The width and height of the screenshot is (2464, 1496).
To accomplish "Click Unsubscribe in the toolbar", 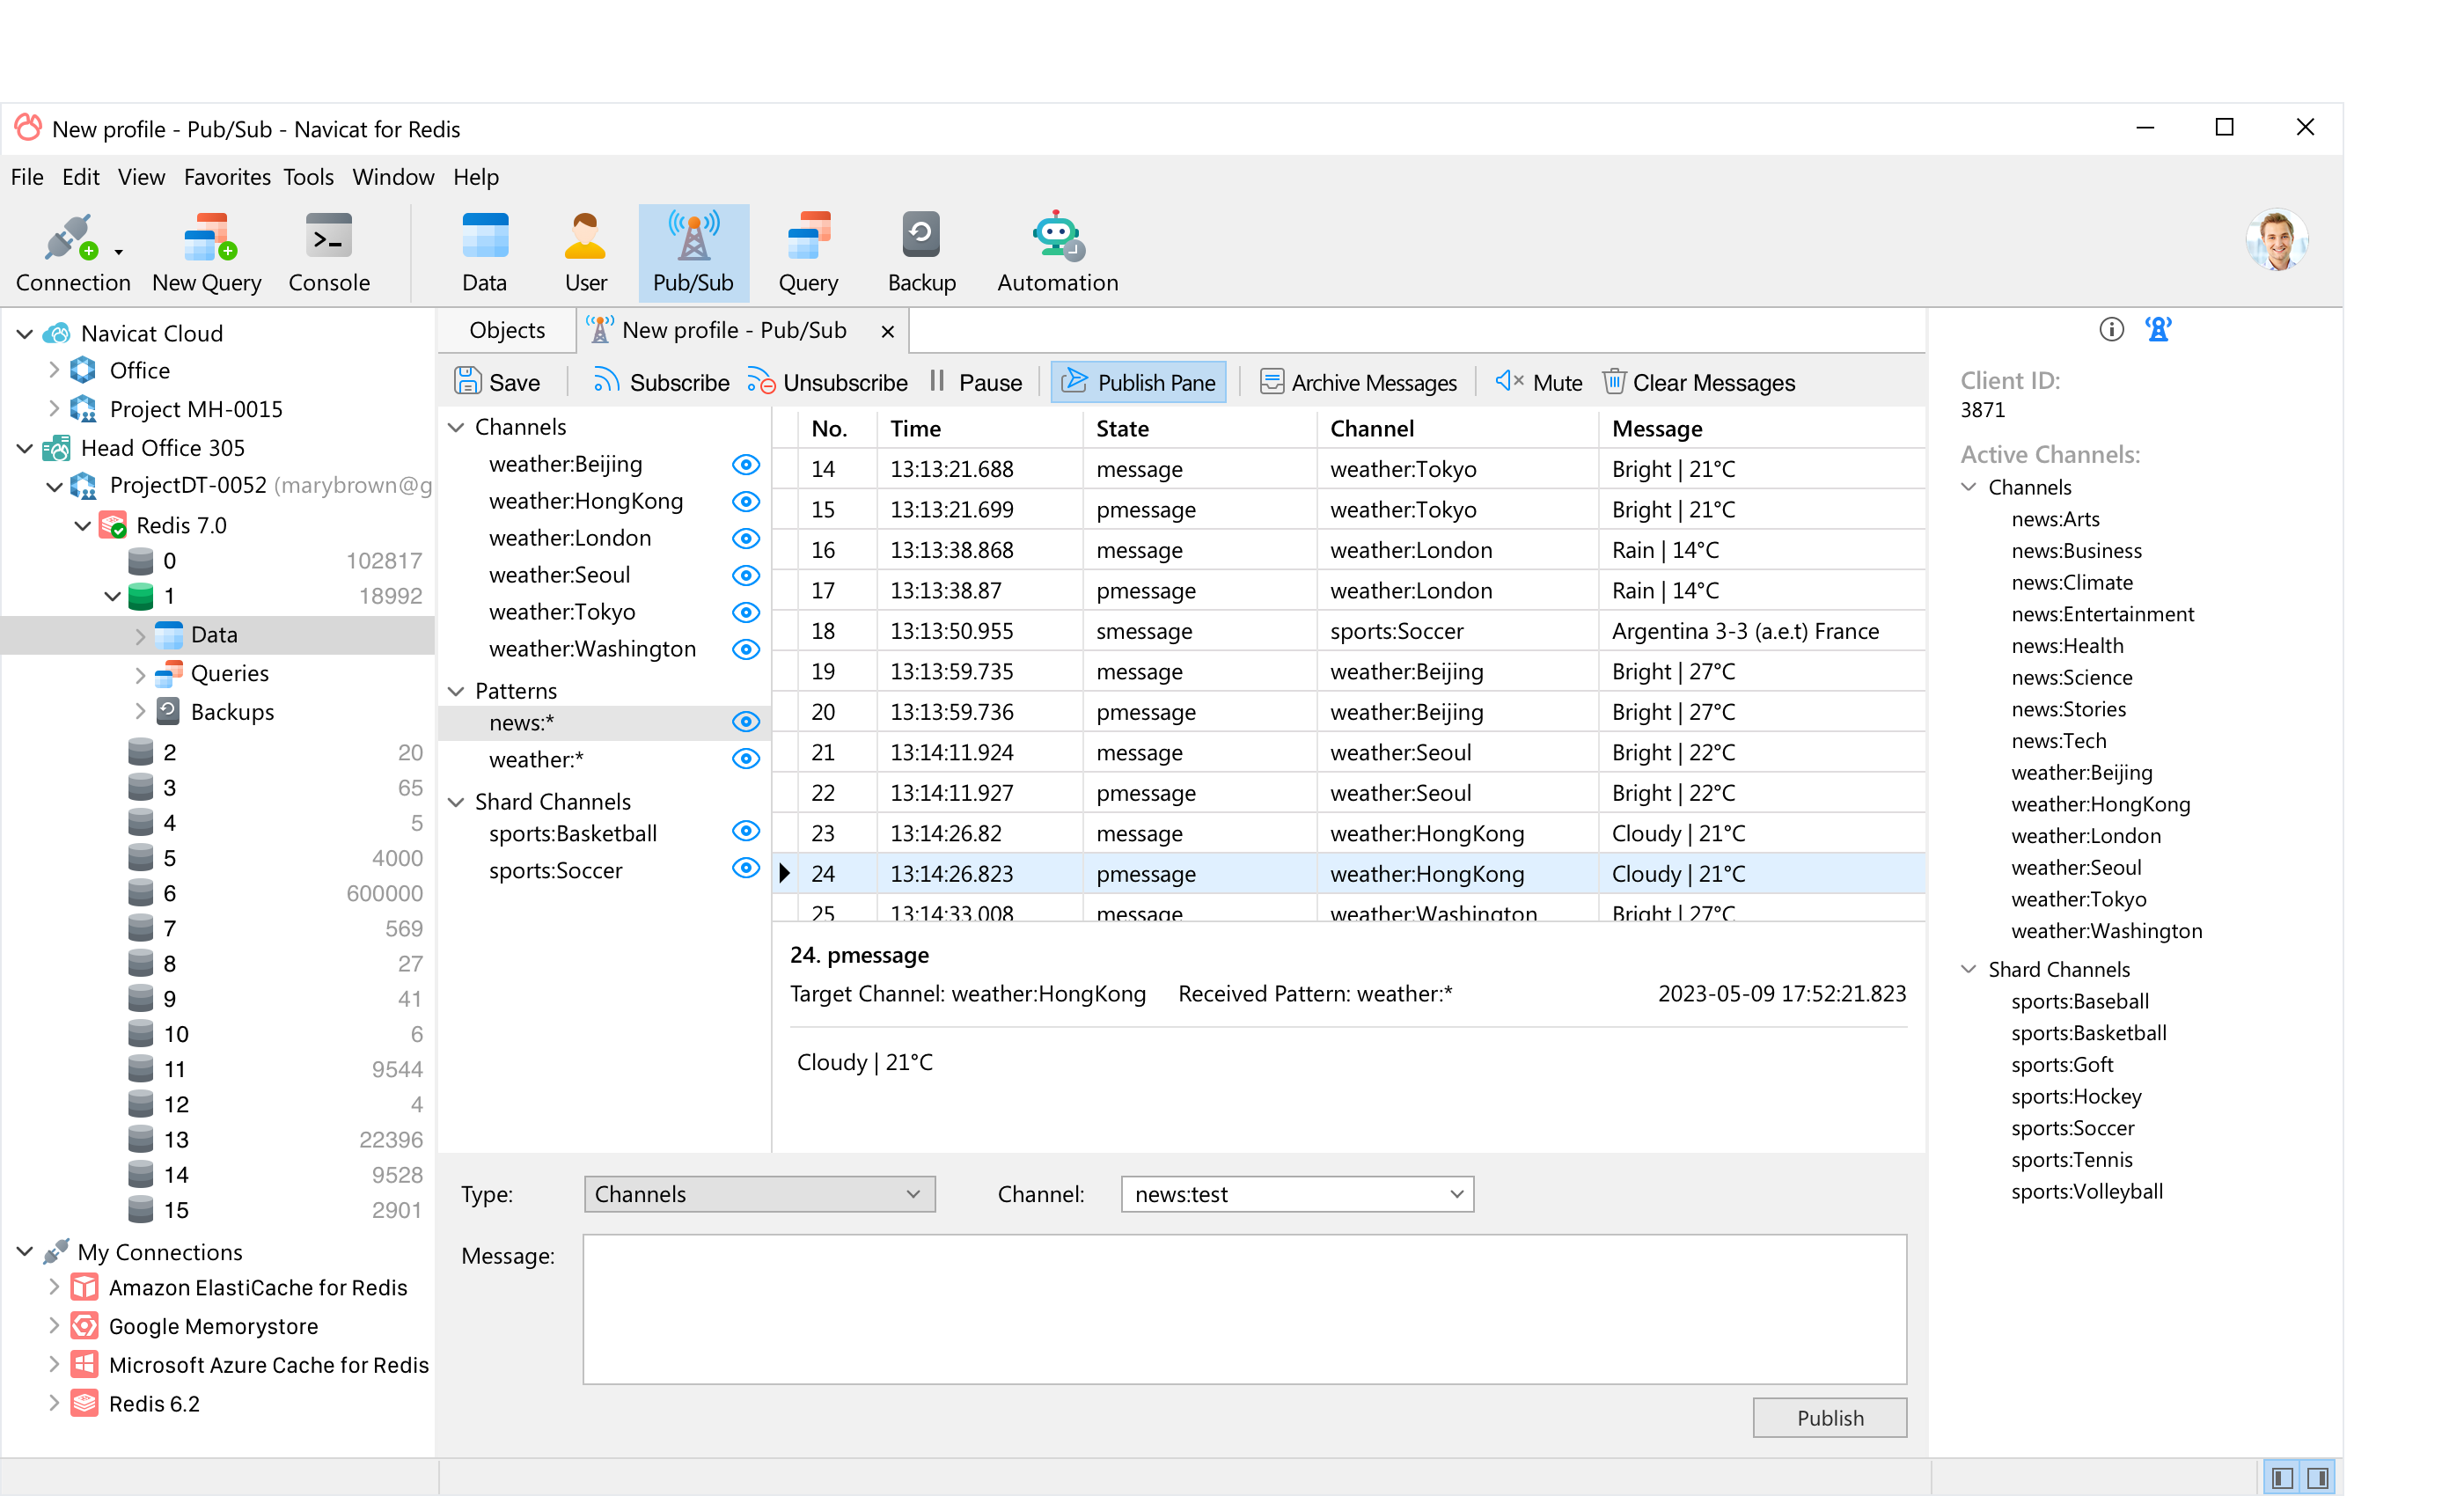I will pos(827,382).
